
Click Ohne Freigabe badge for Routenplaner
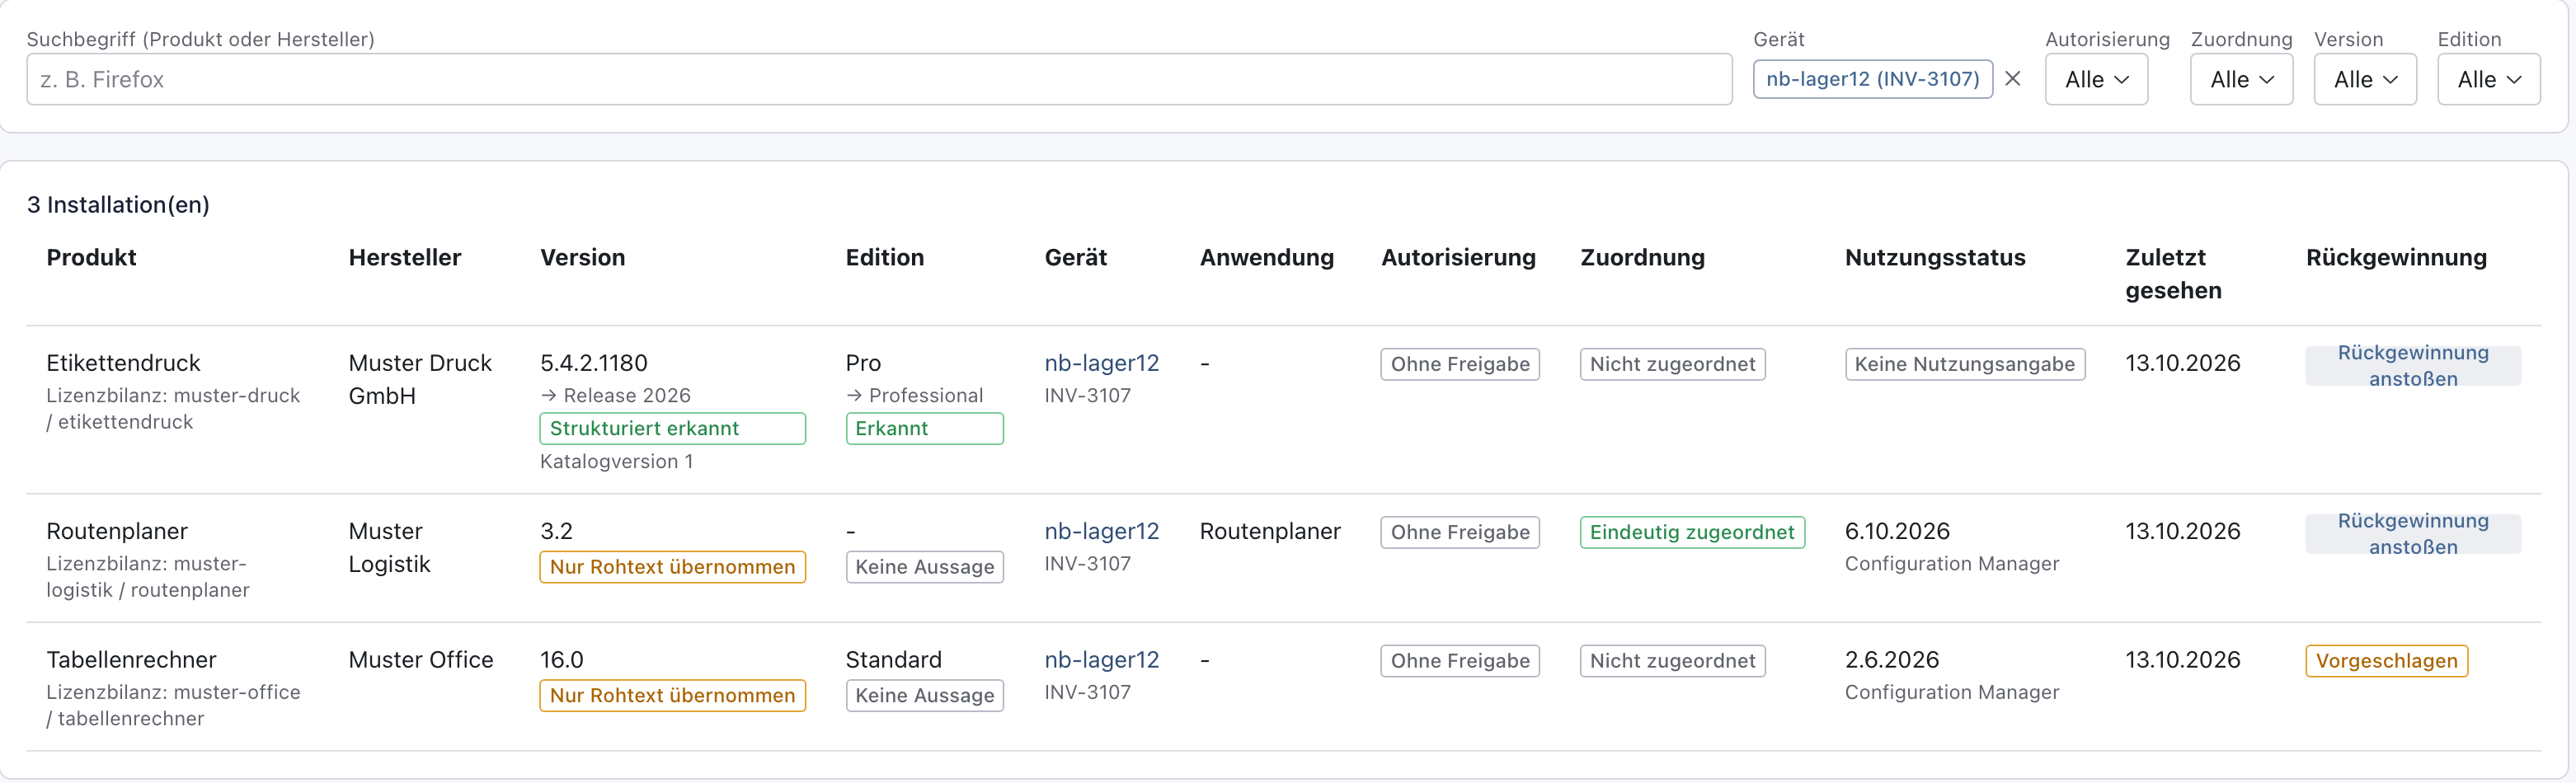1460,532
